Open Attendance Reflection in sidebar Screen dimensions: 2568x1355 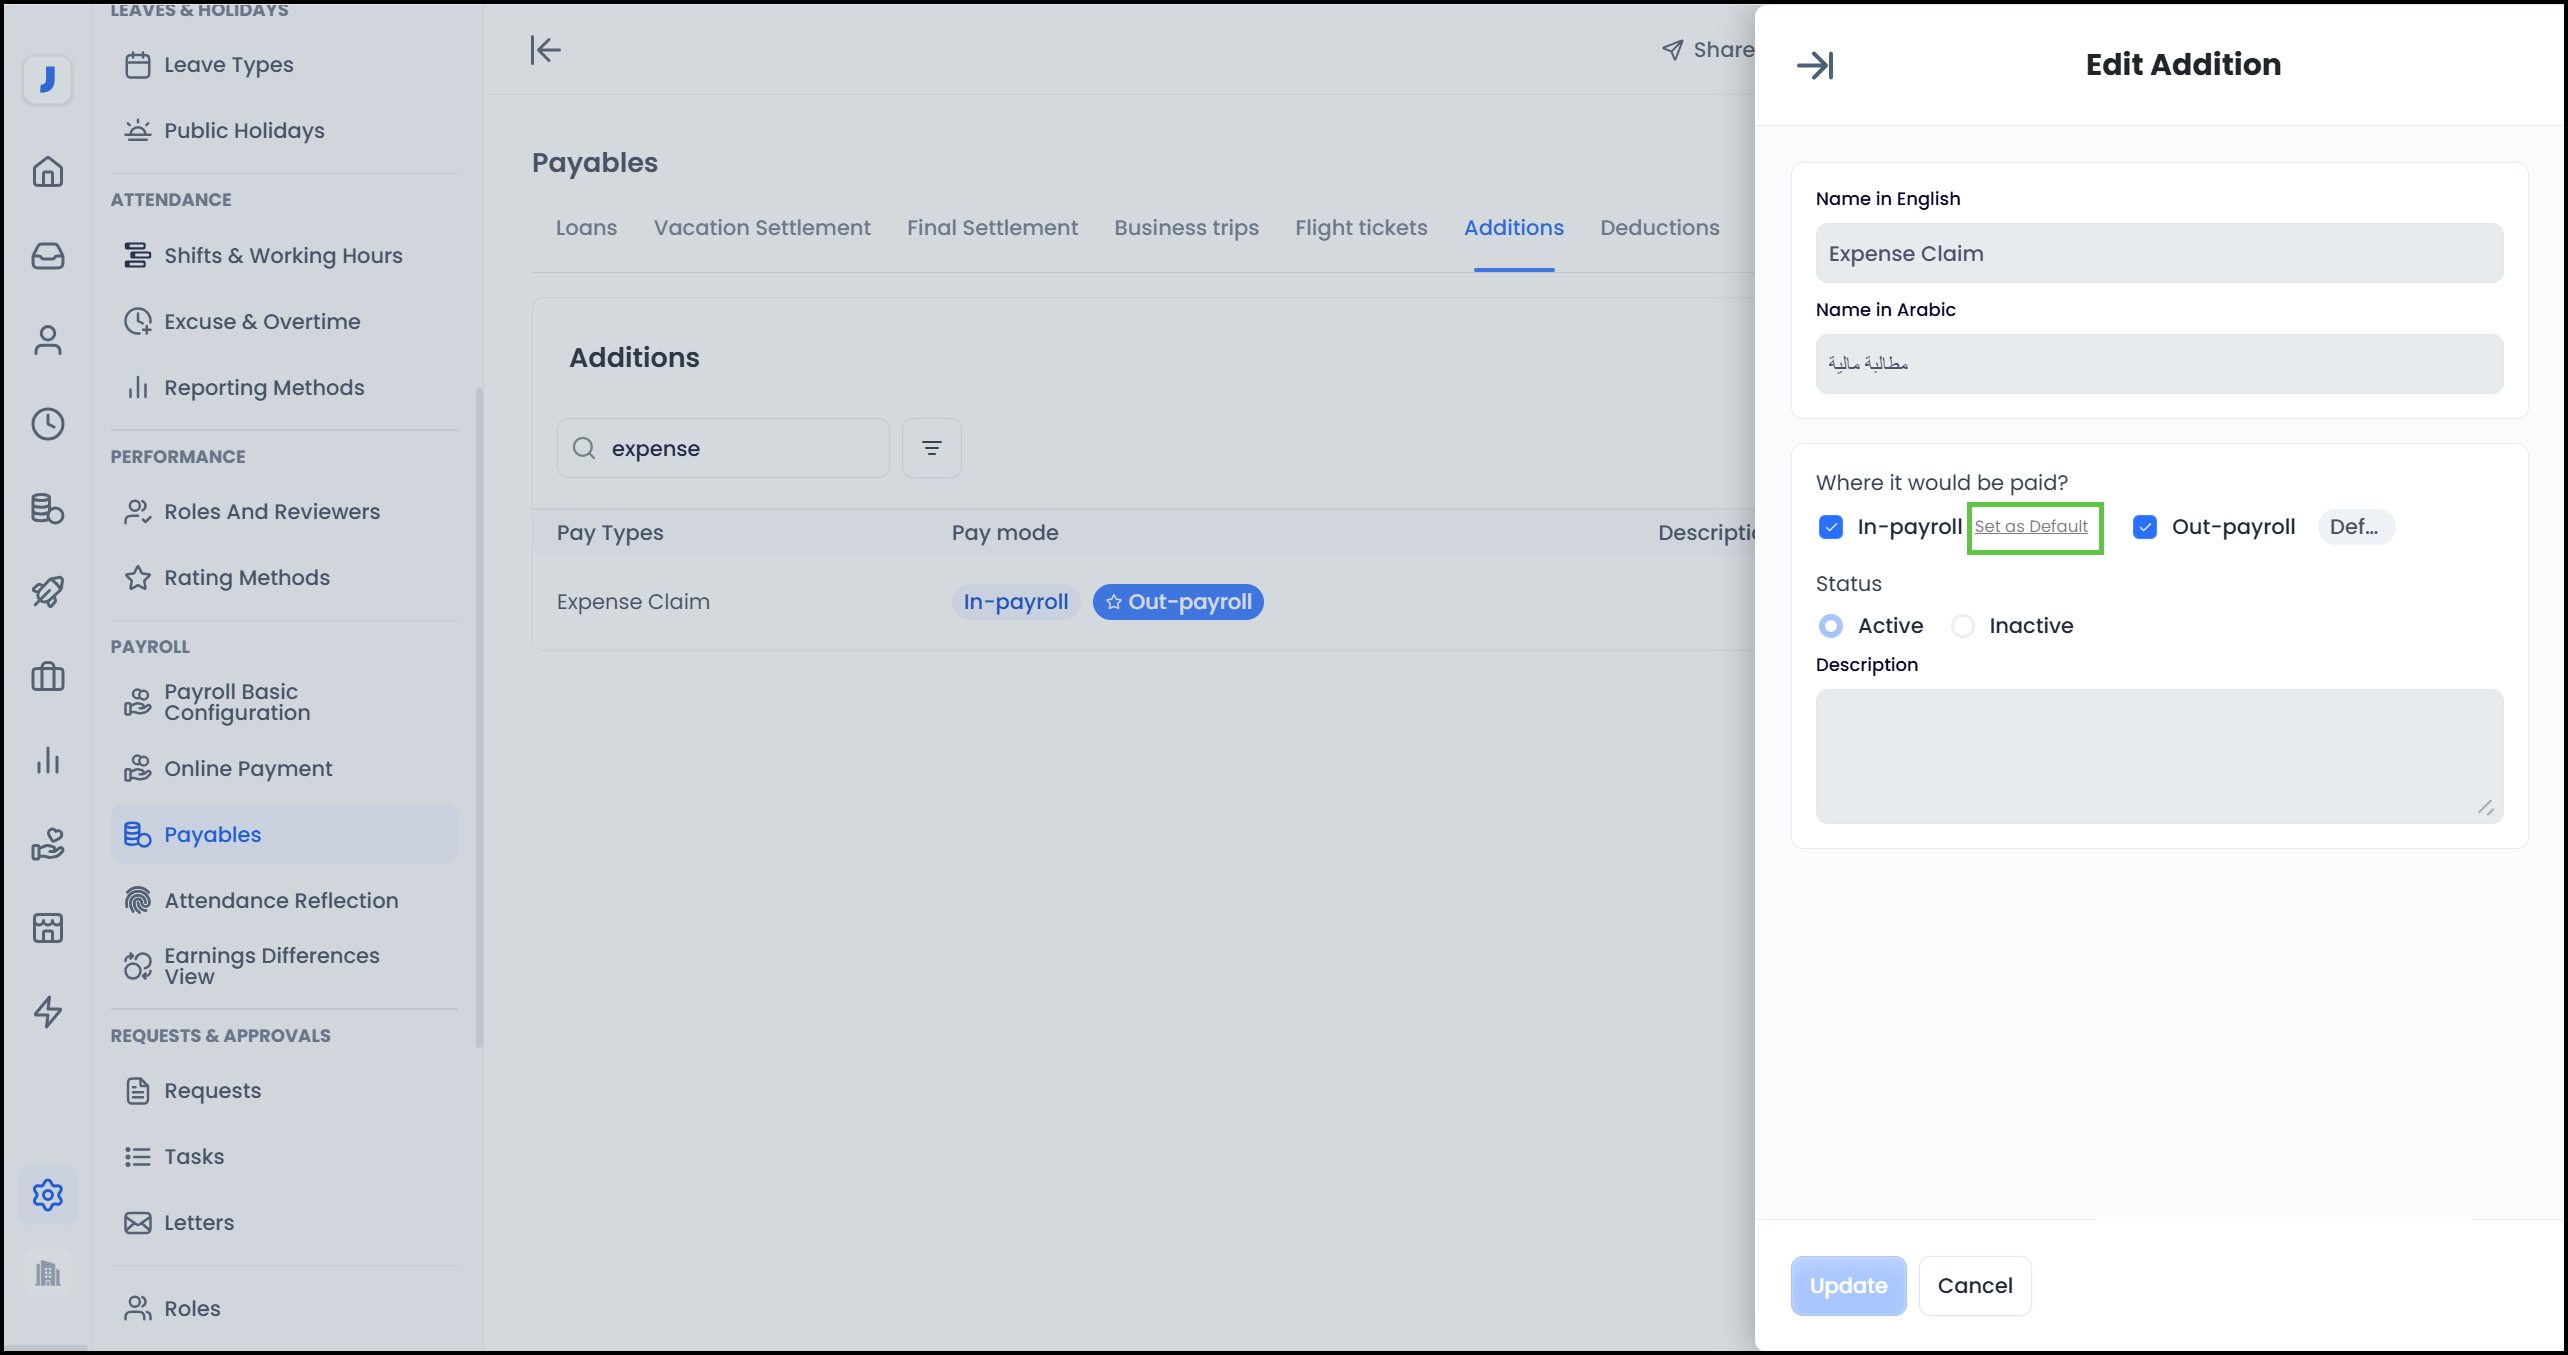tap(280, 900)
